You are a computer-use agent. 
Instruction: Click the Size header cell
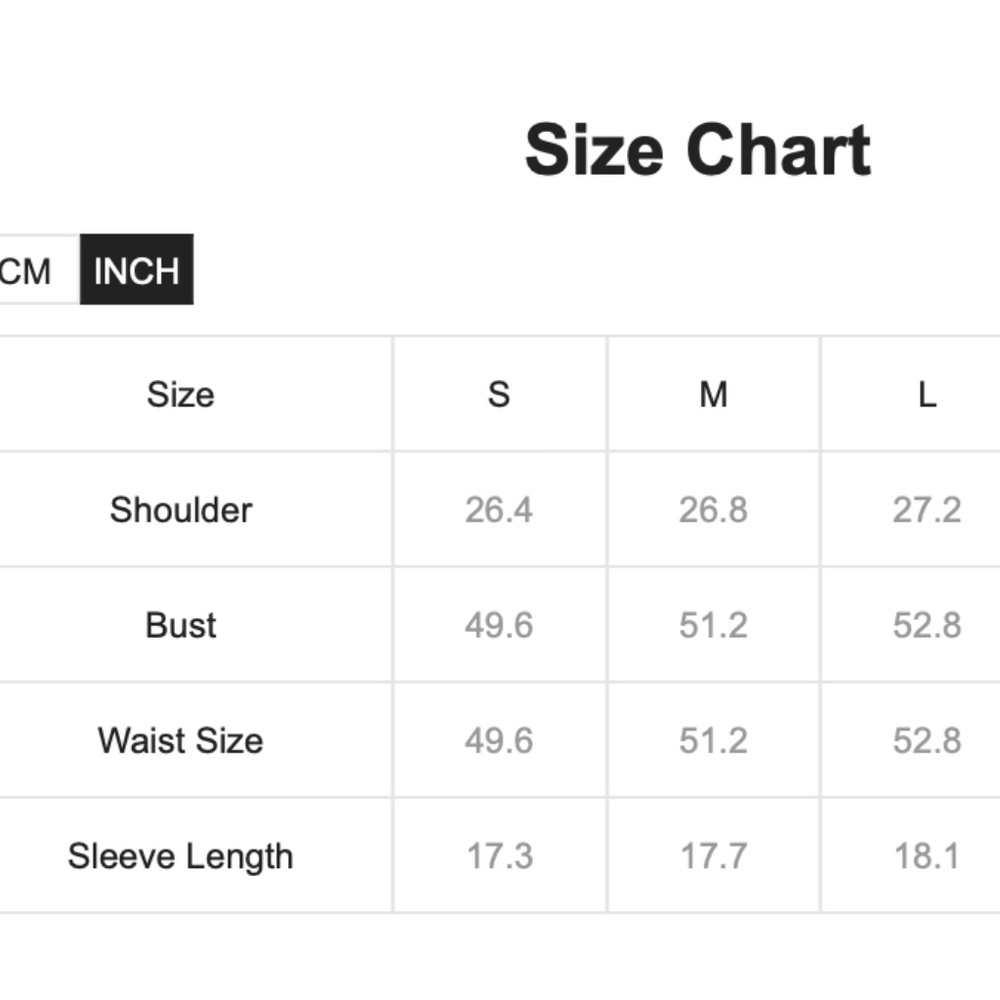(180, 394)
